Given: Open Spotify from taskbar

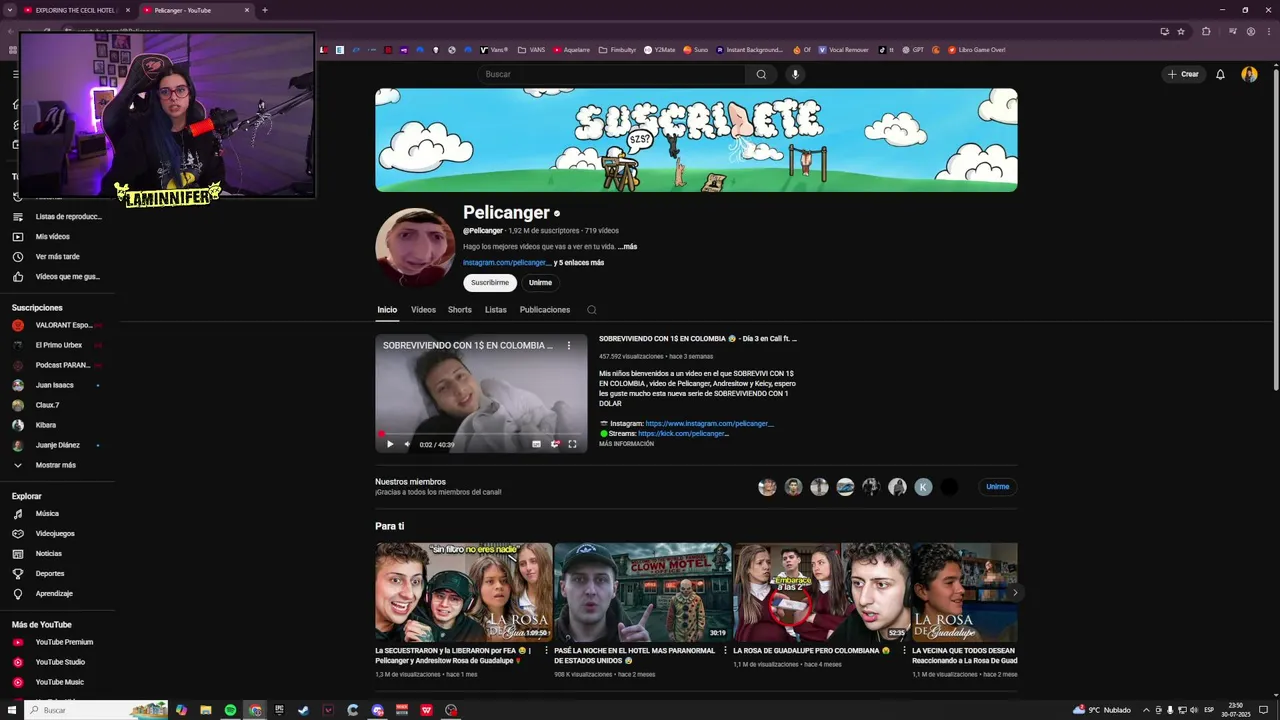Looking at the screenshot, I should [x=230, y=710].
